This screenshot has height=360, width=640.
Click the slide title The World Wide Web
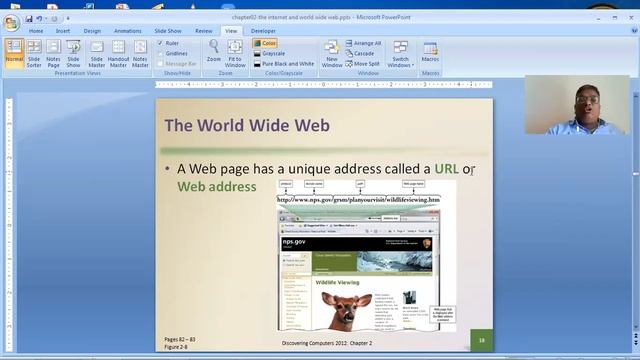pyautogui.click(x=247, y=125)
